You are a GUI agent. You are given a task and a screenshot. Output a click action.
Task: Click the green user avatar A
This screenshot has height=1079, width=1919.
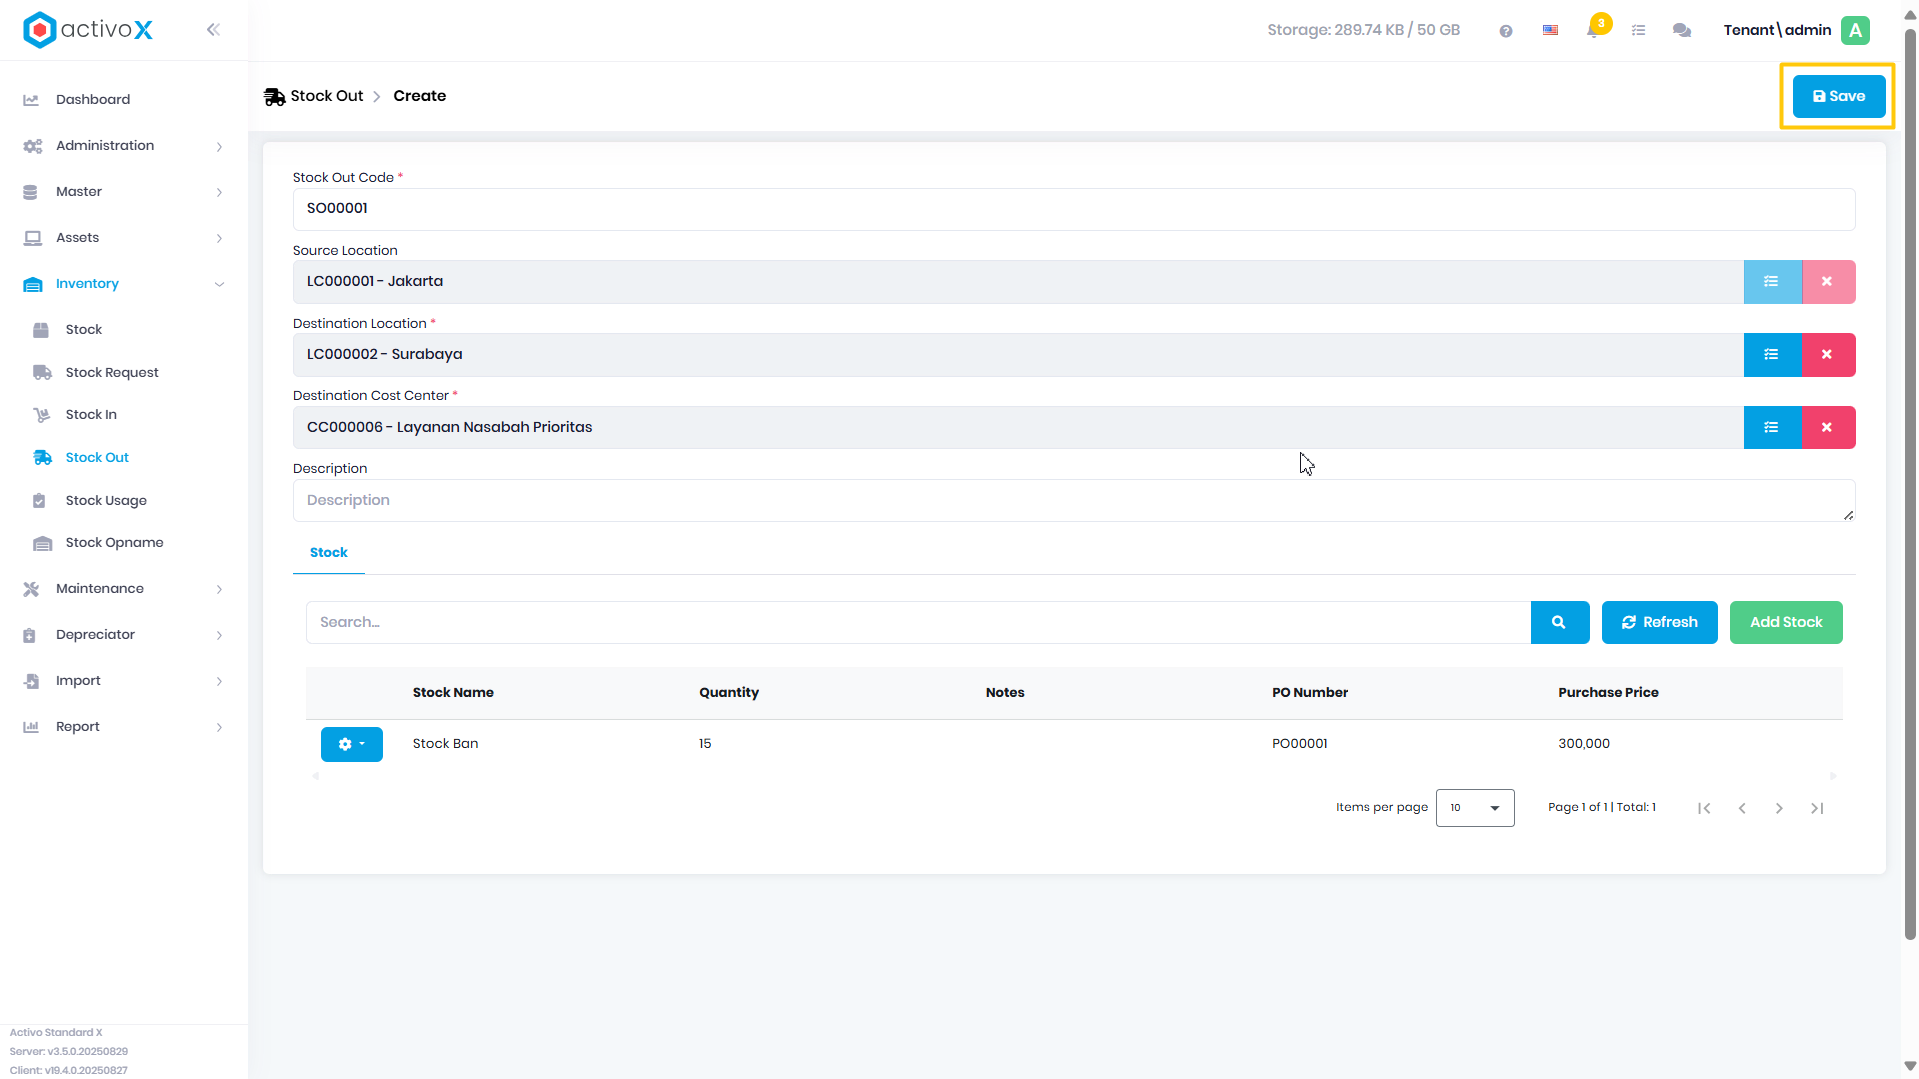1856,30
